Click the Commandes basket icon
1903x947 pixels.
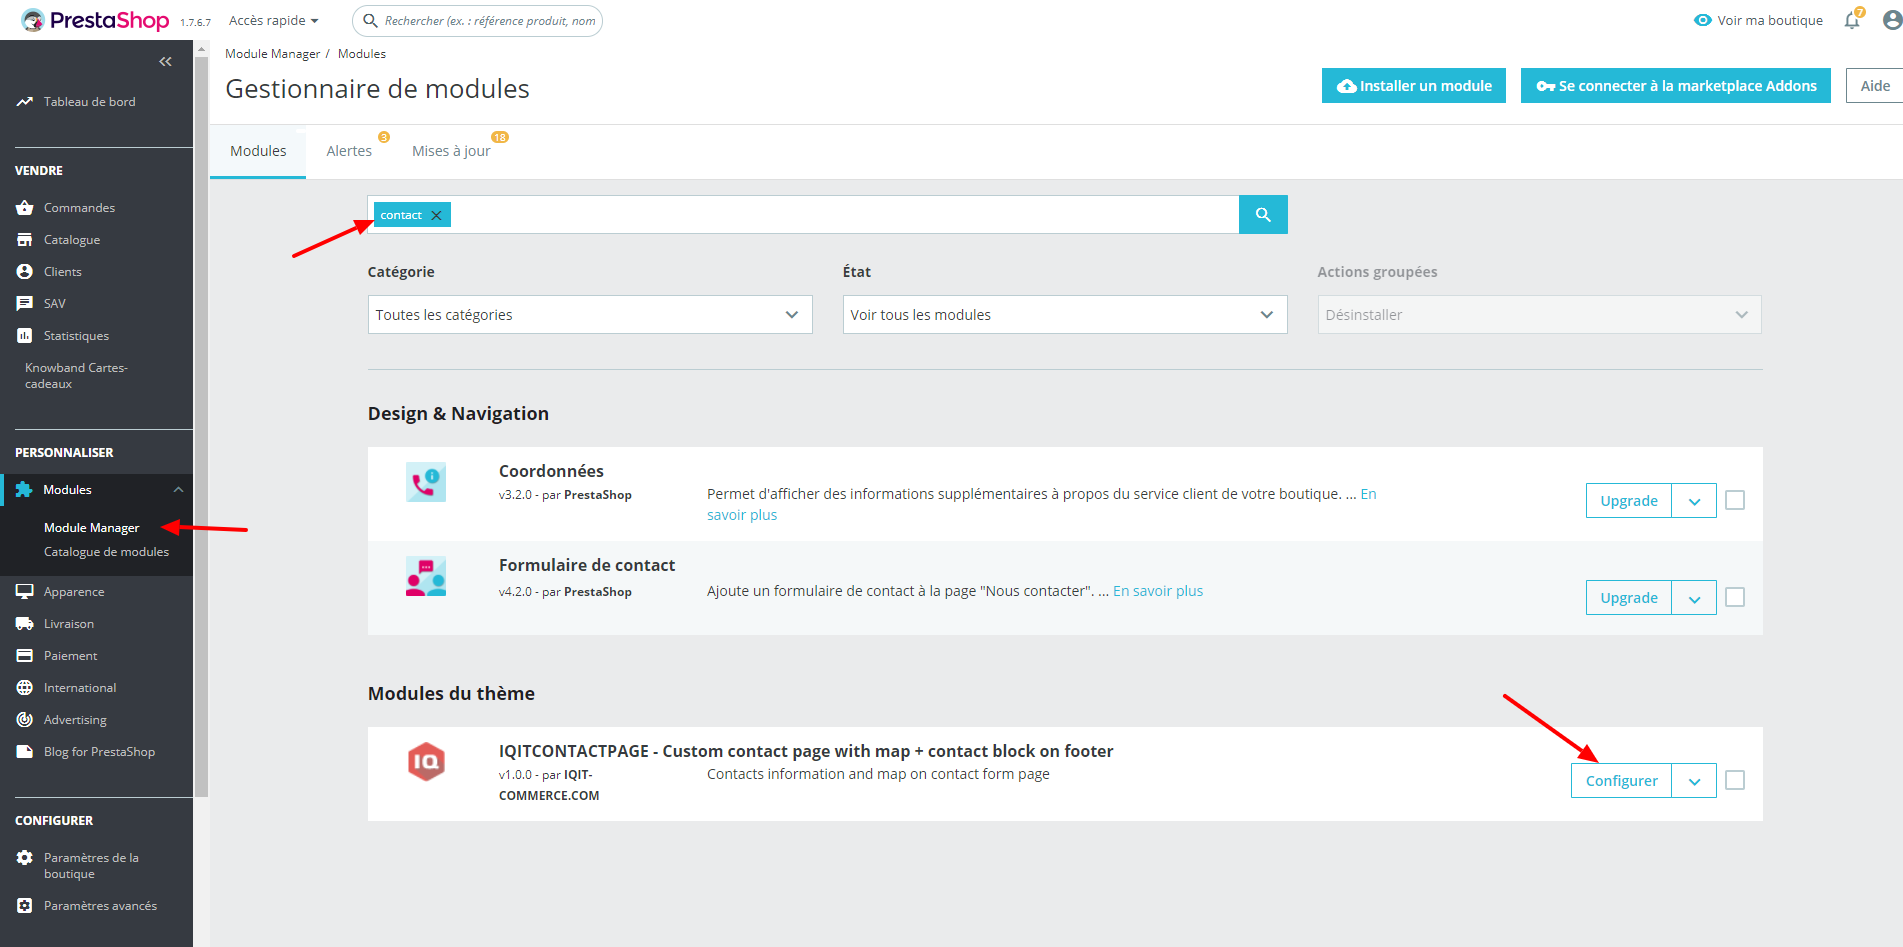(25, 208)
